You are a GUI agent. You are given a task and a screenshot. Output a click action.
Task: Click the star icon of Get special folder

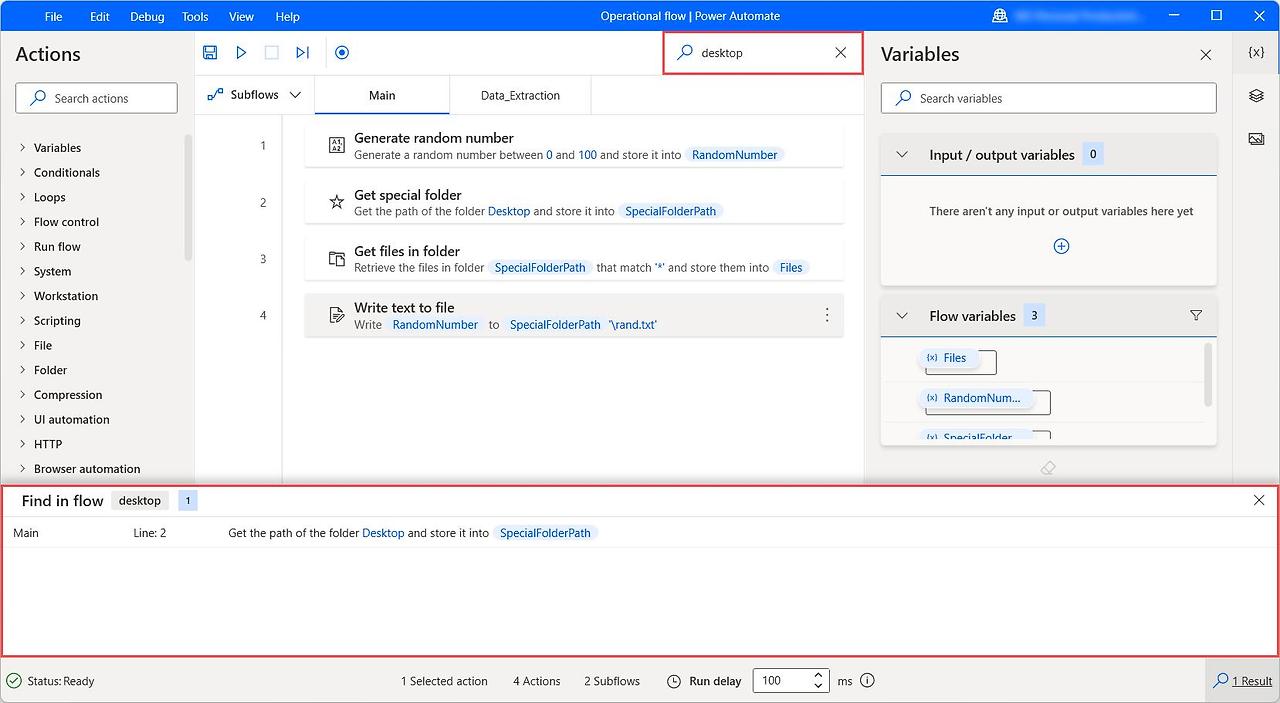point(337,202)
